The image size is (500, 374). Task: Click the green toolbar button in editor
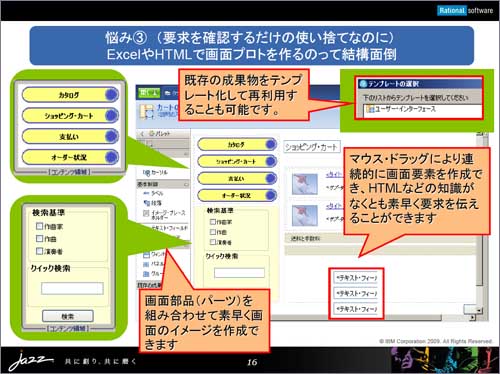tap(148, 92)
